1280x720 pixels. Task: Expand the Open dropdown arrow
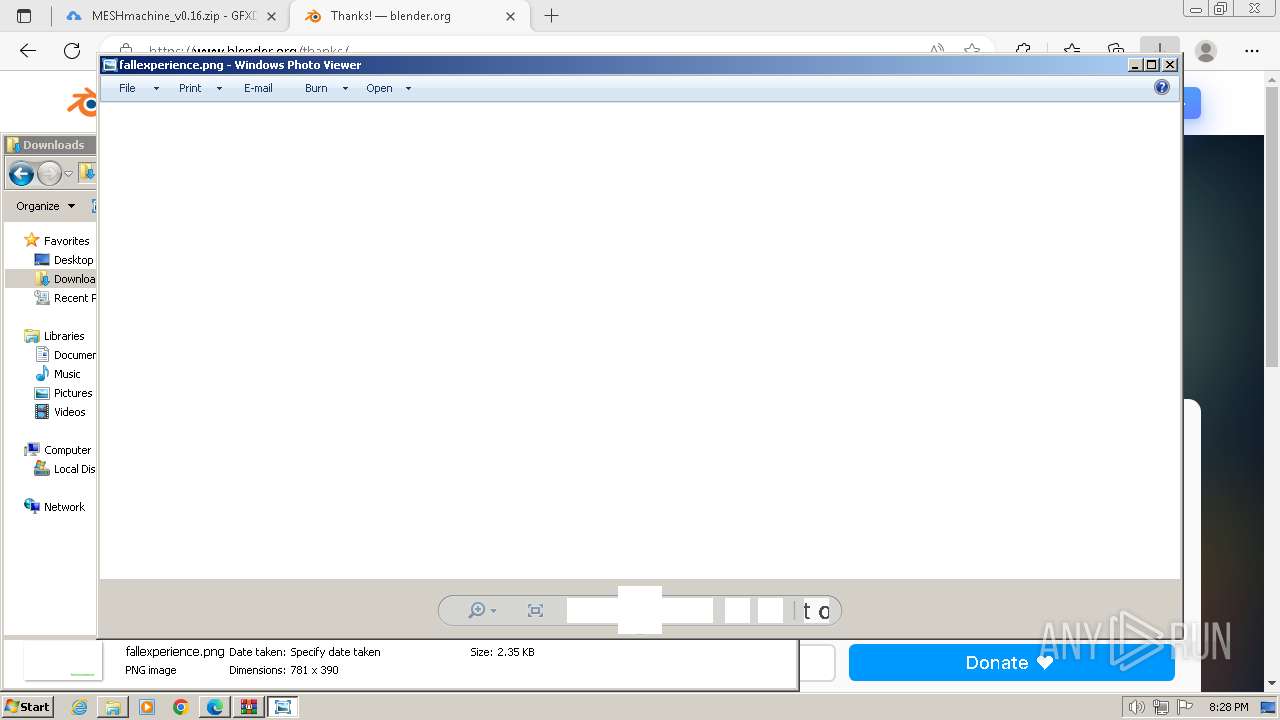point(408,89)
